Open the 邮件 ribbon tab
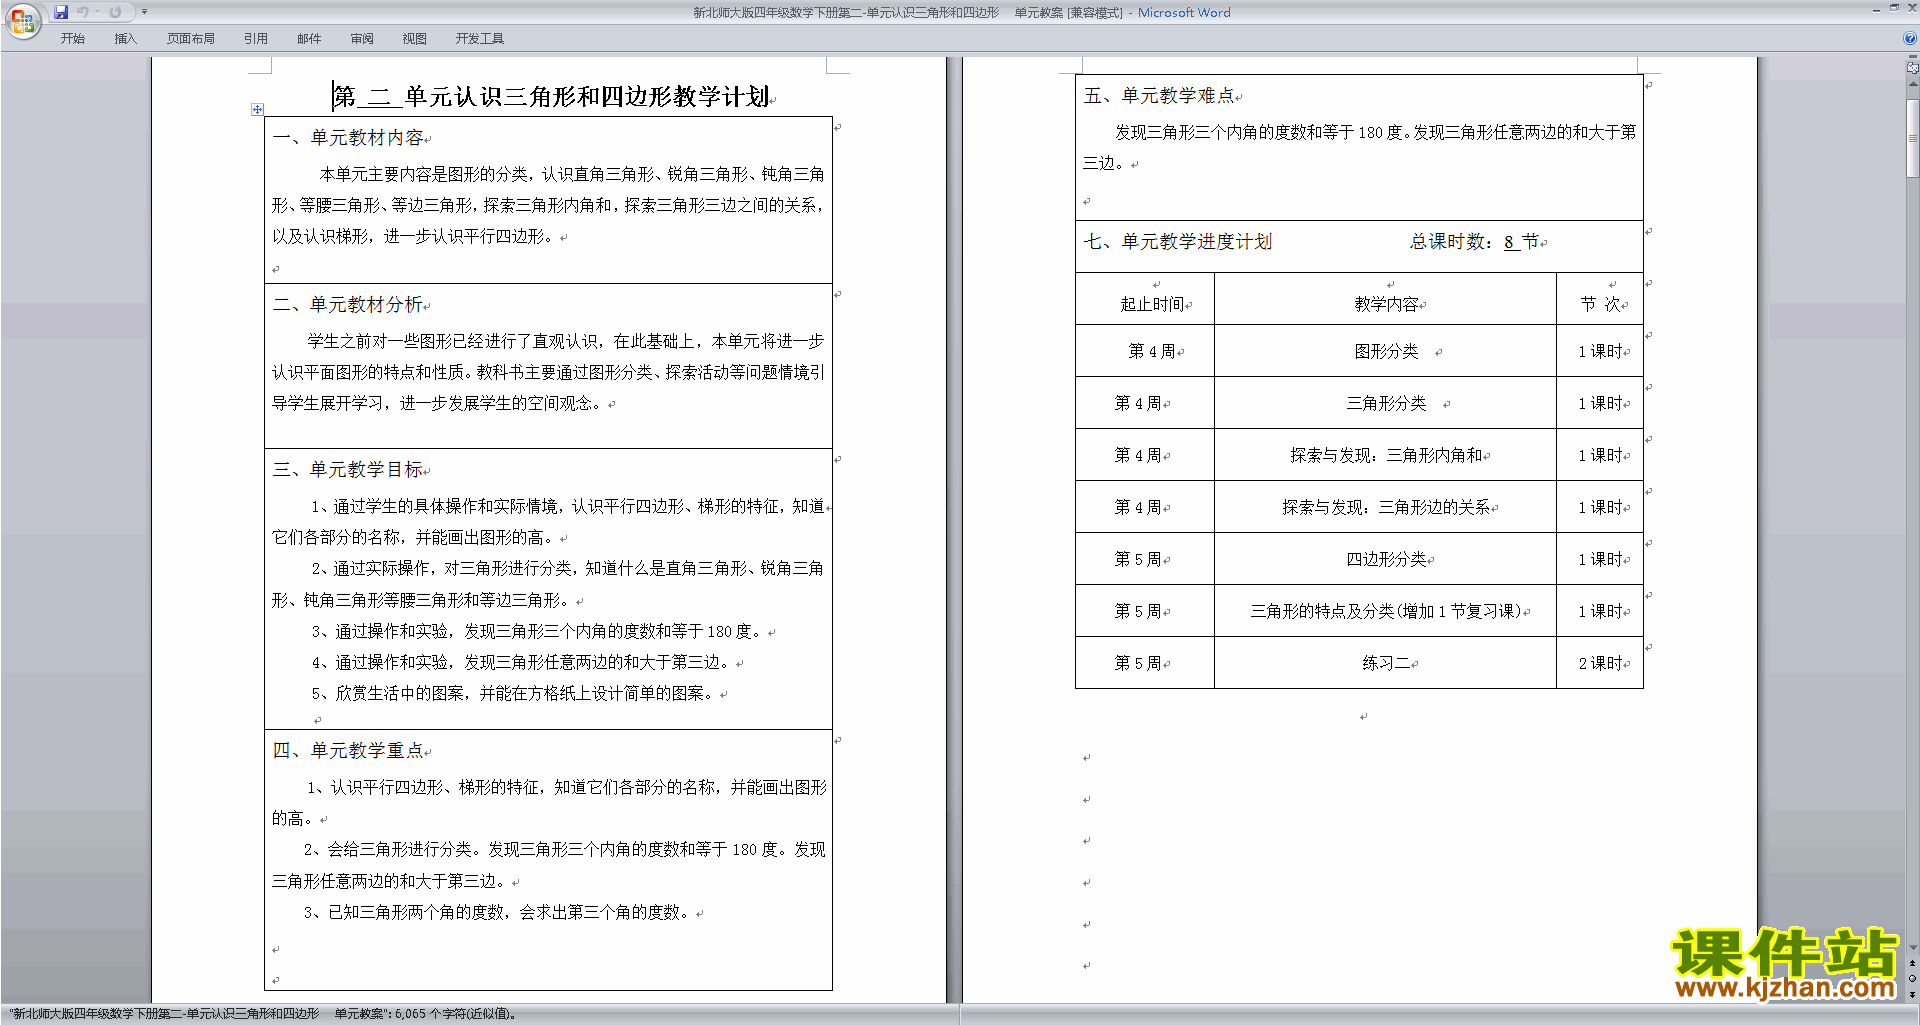 (309, 39)
